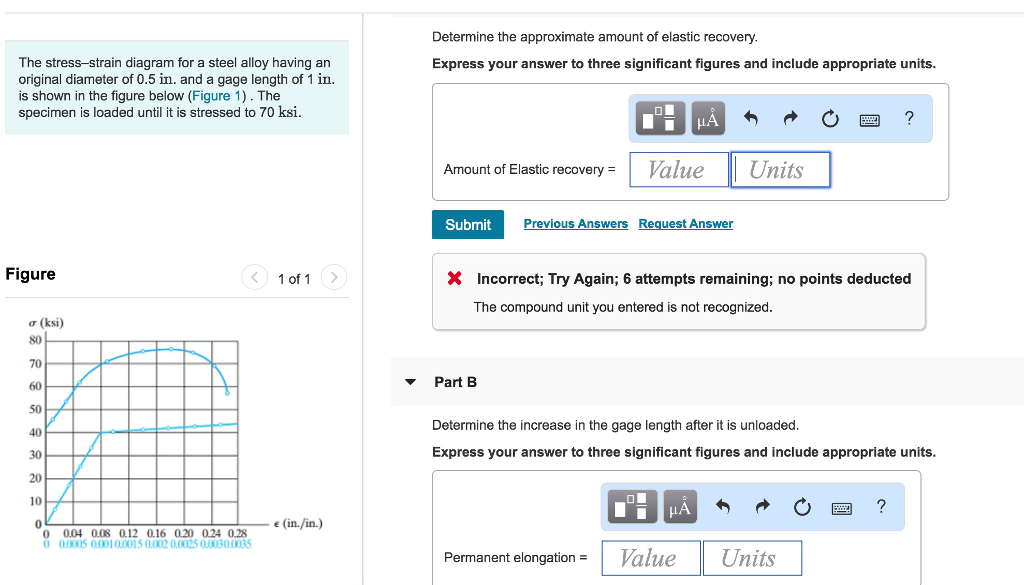Select the μÅ units icon in Part B toolbar
Image resolution: width=1024 pixels, height=585 pixels.
tap(680, 506)
